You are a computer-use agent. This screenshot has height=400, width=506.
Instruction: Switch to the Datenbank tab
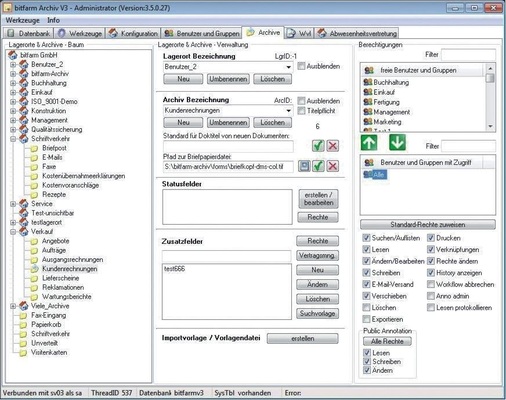click(29, 33)
